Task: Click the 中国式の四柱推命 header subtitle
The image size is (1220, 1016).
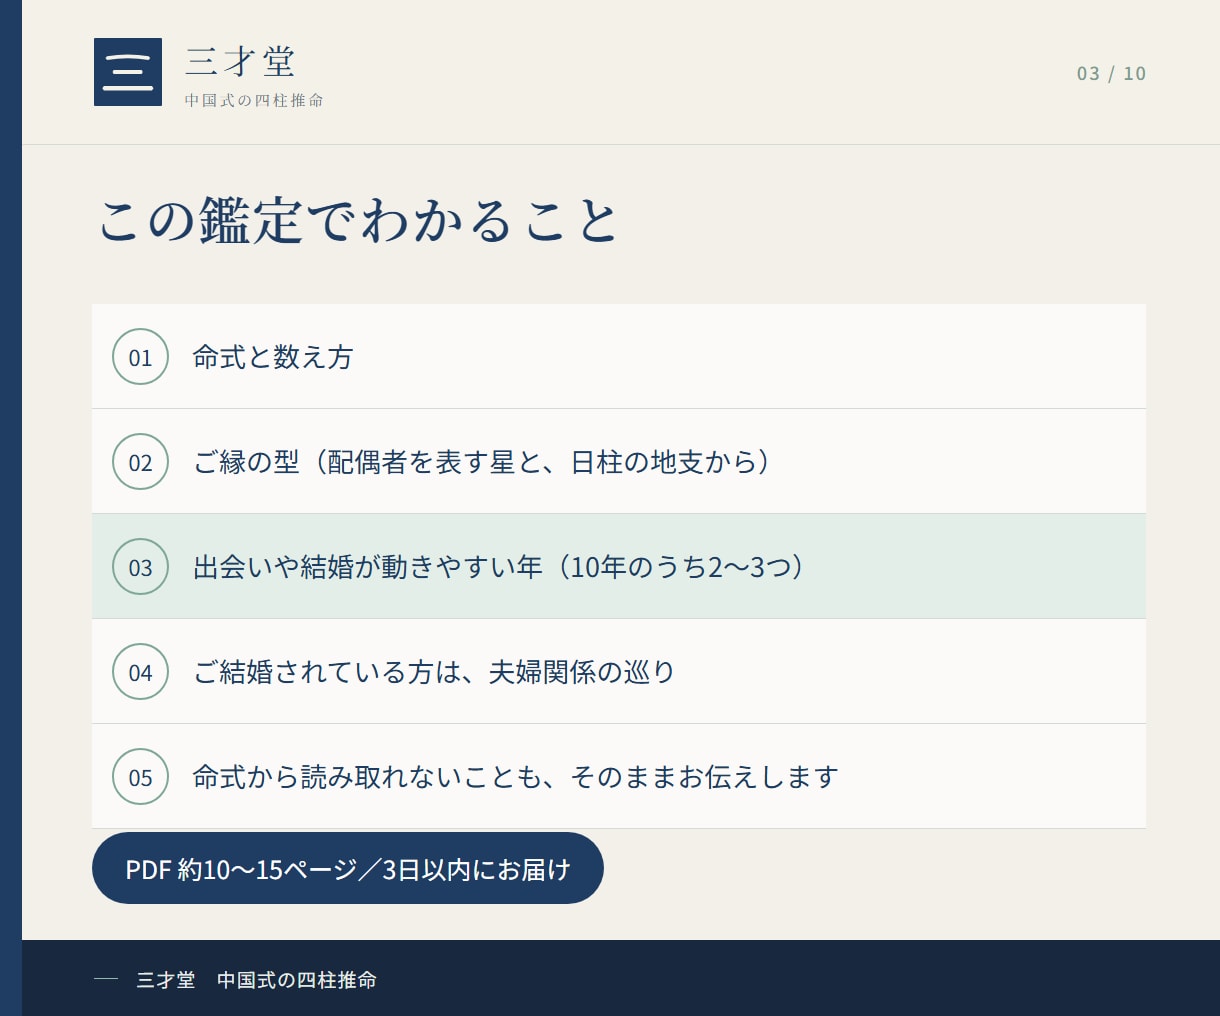Action: pos(254,100)
